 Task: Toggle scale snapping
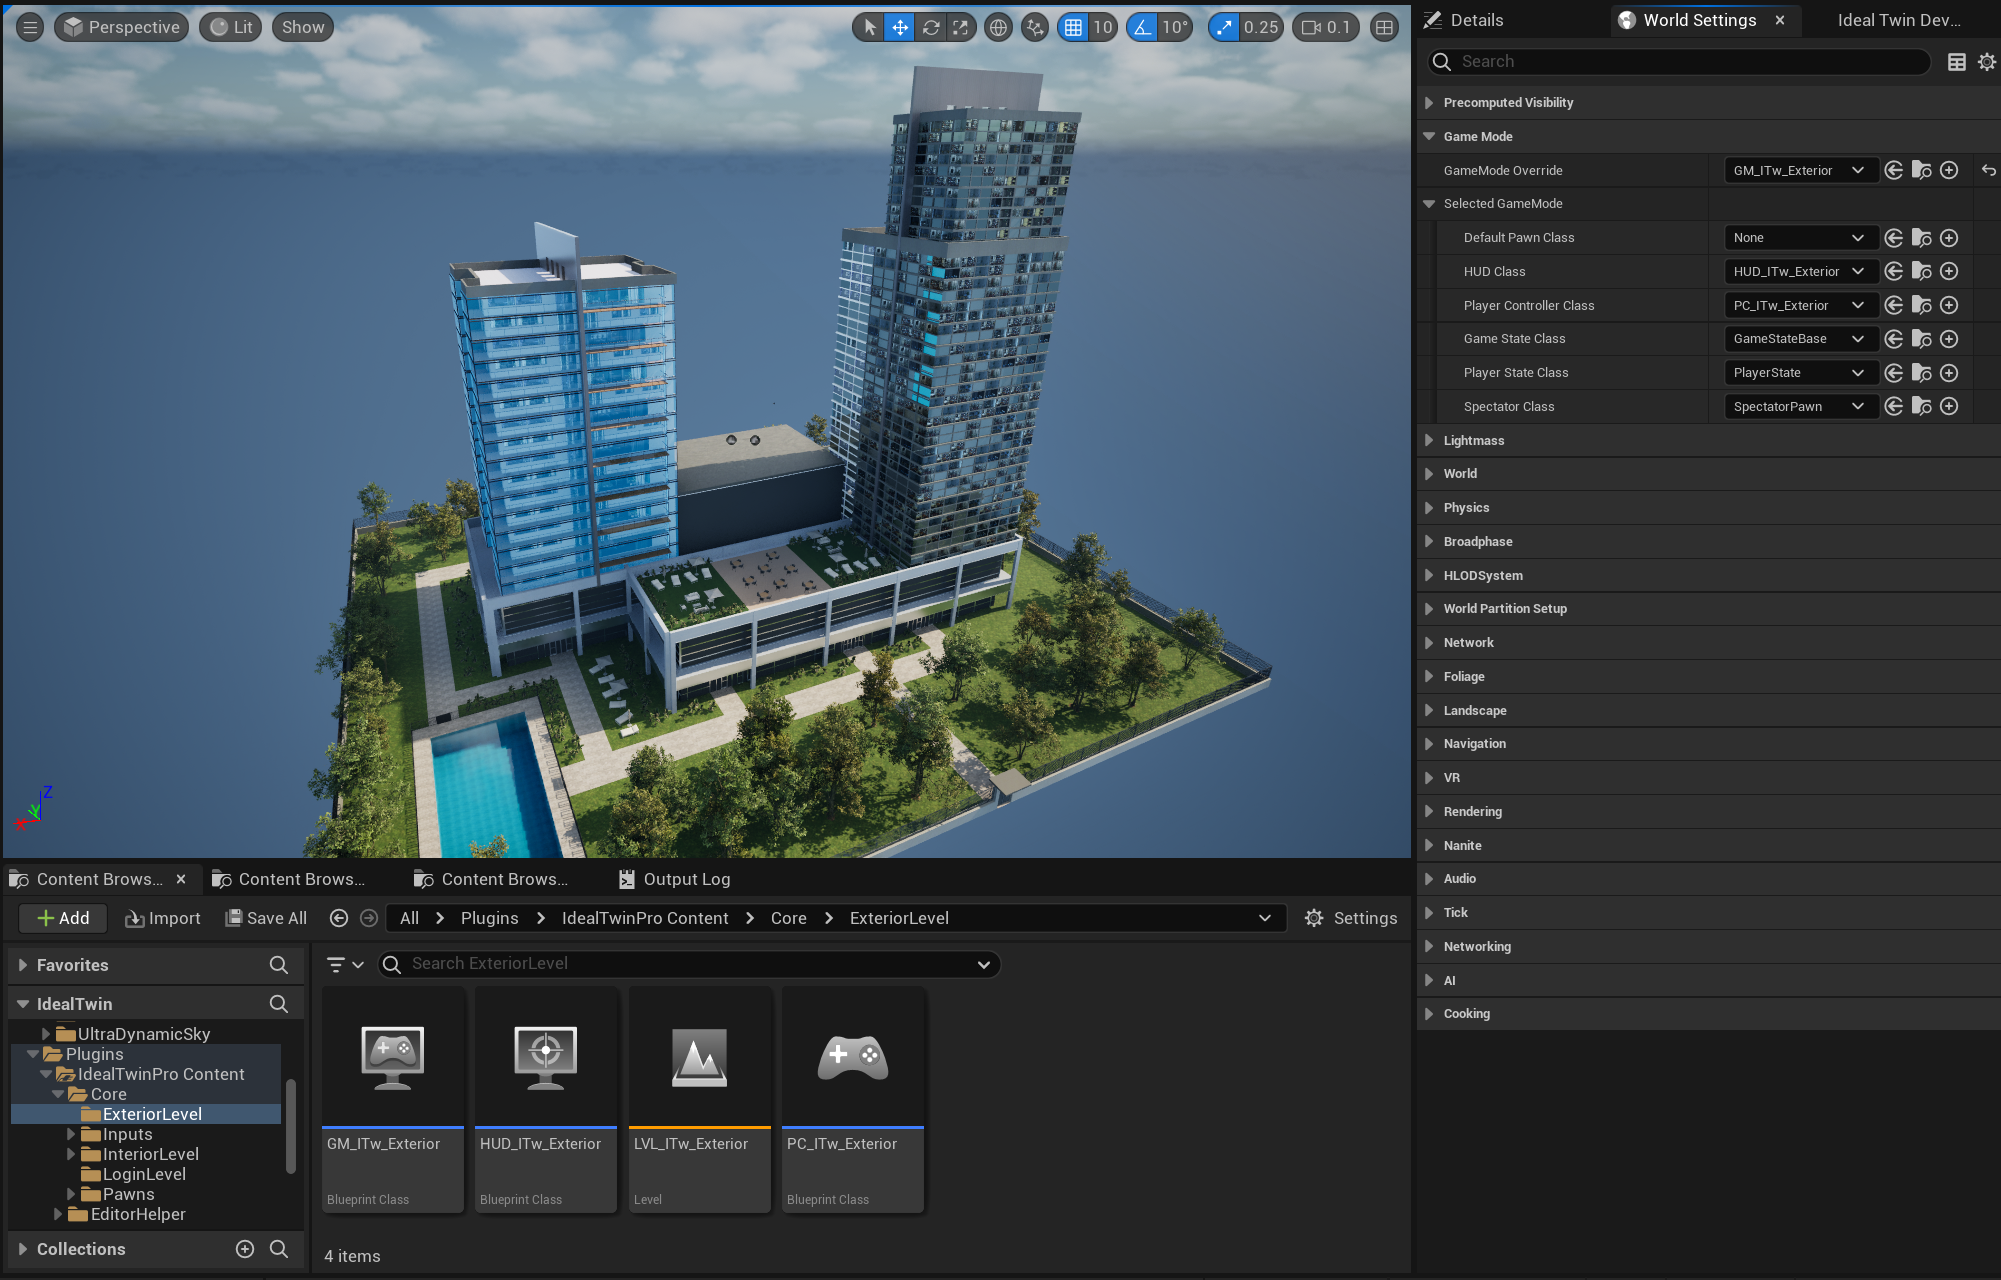pyautogui.click(x=1224, y=27)
